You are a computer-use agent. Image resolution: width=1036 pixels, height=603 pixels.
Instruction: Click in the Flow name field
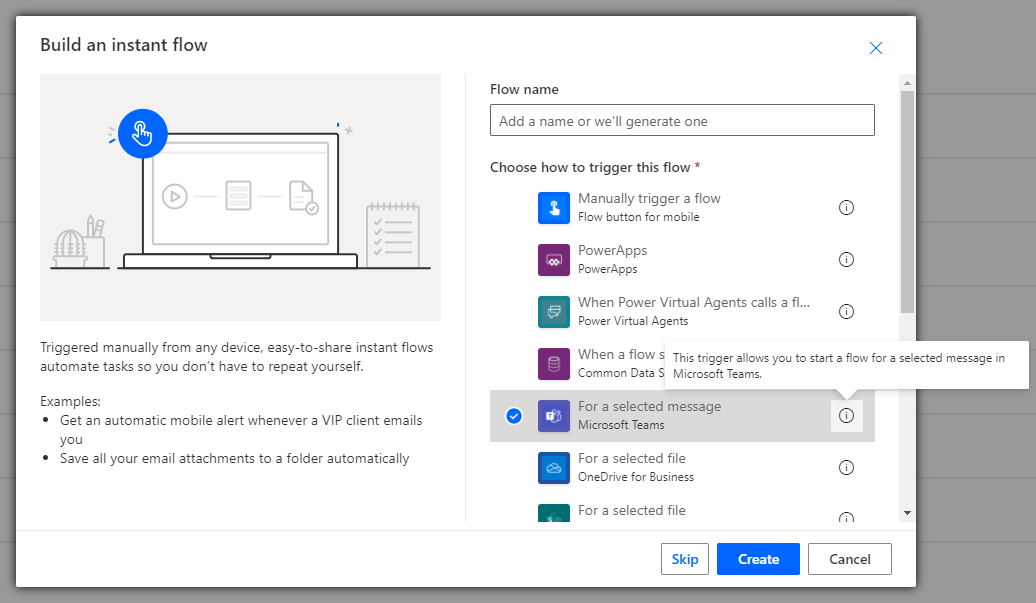682,120
